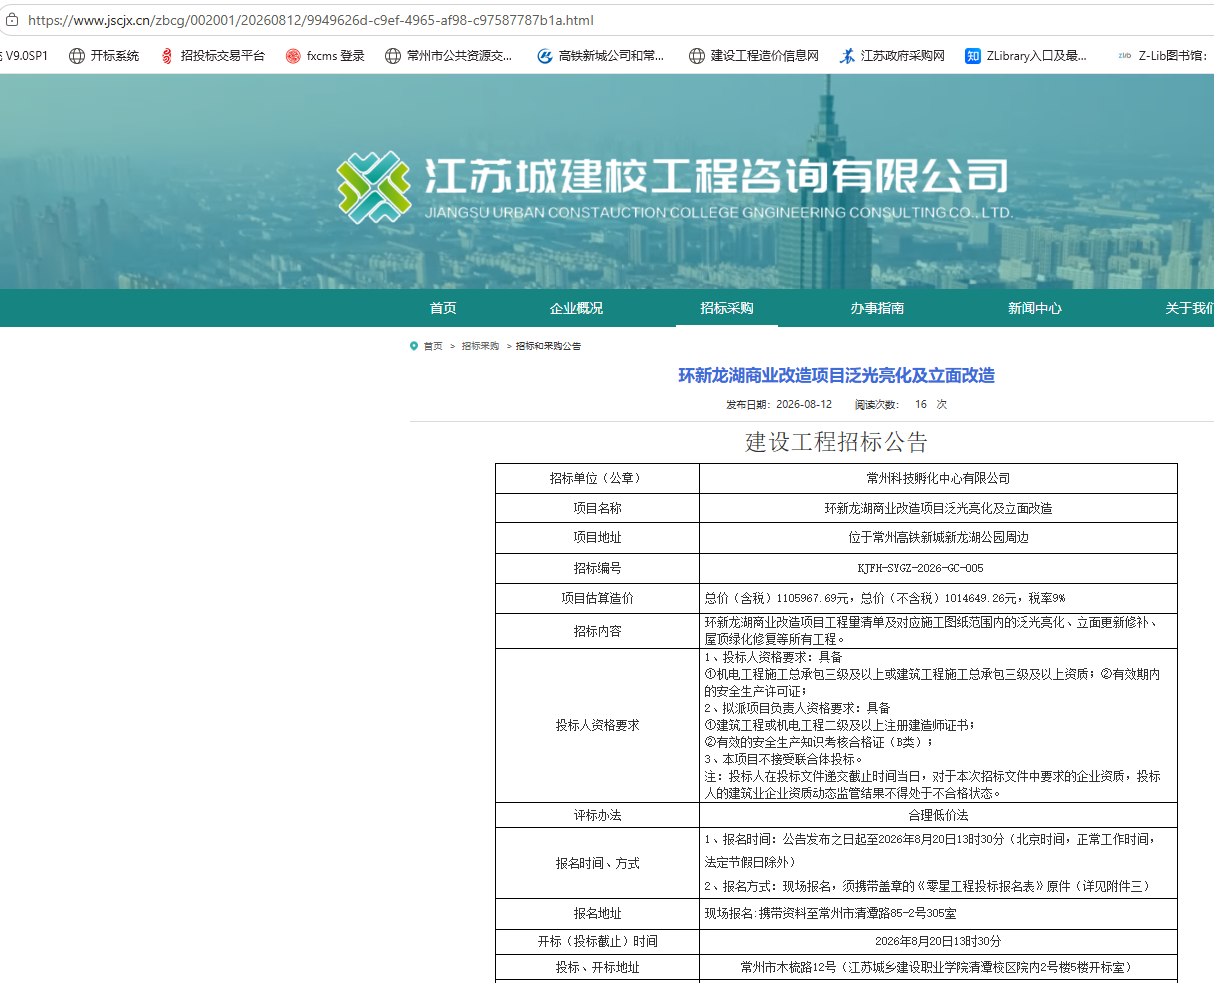Click the 项目地址 label cell

(x=597, y=538)
